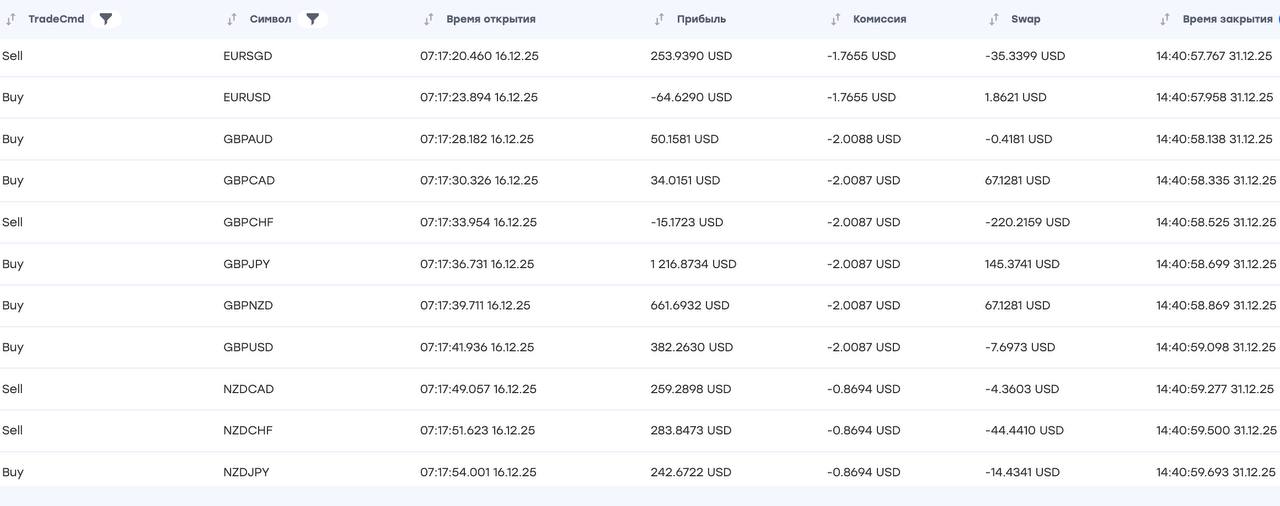Click the Swap column header label
1280x506 pixels.
coord(1025,19)
